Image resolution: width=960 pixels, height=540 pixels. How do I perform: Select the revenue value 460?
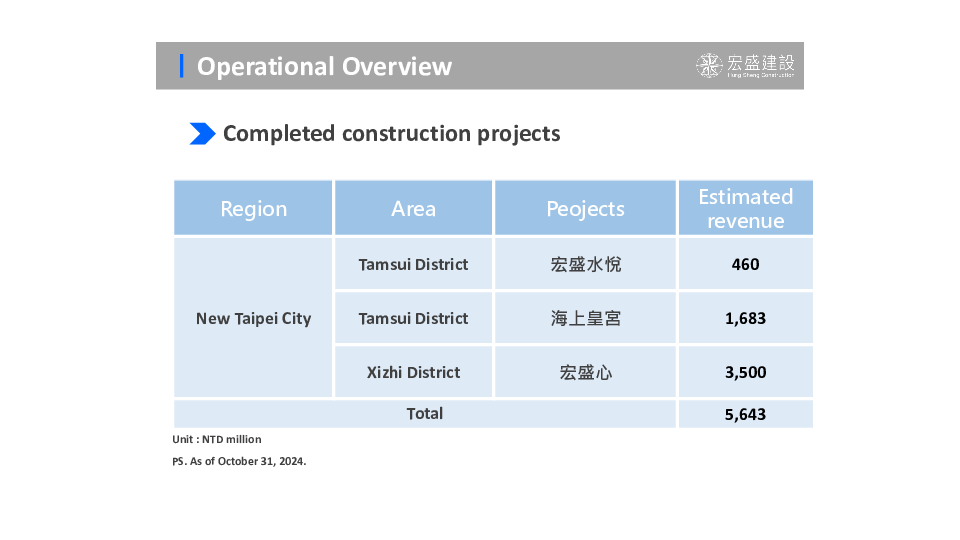pos(745,264)
